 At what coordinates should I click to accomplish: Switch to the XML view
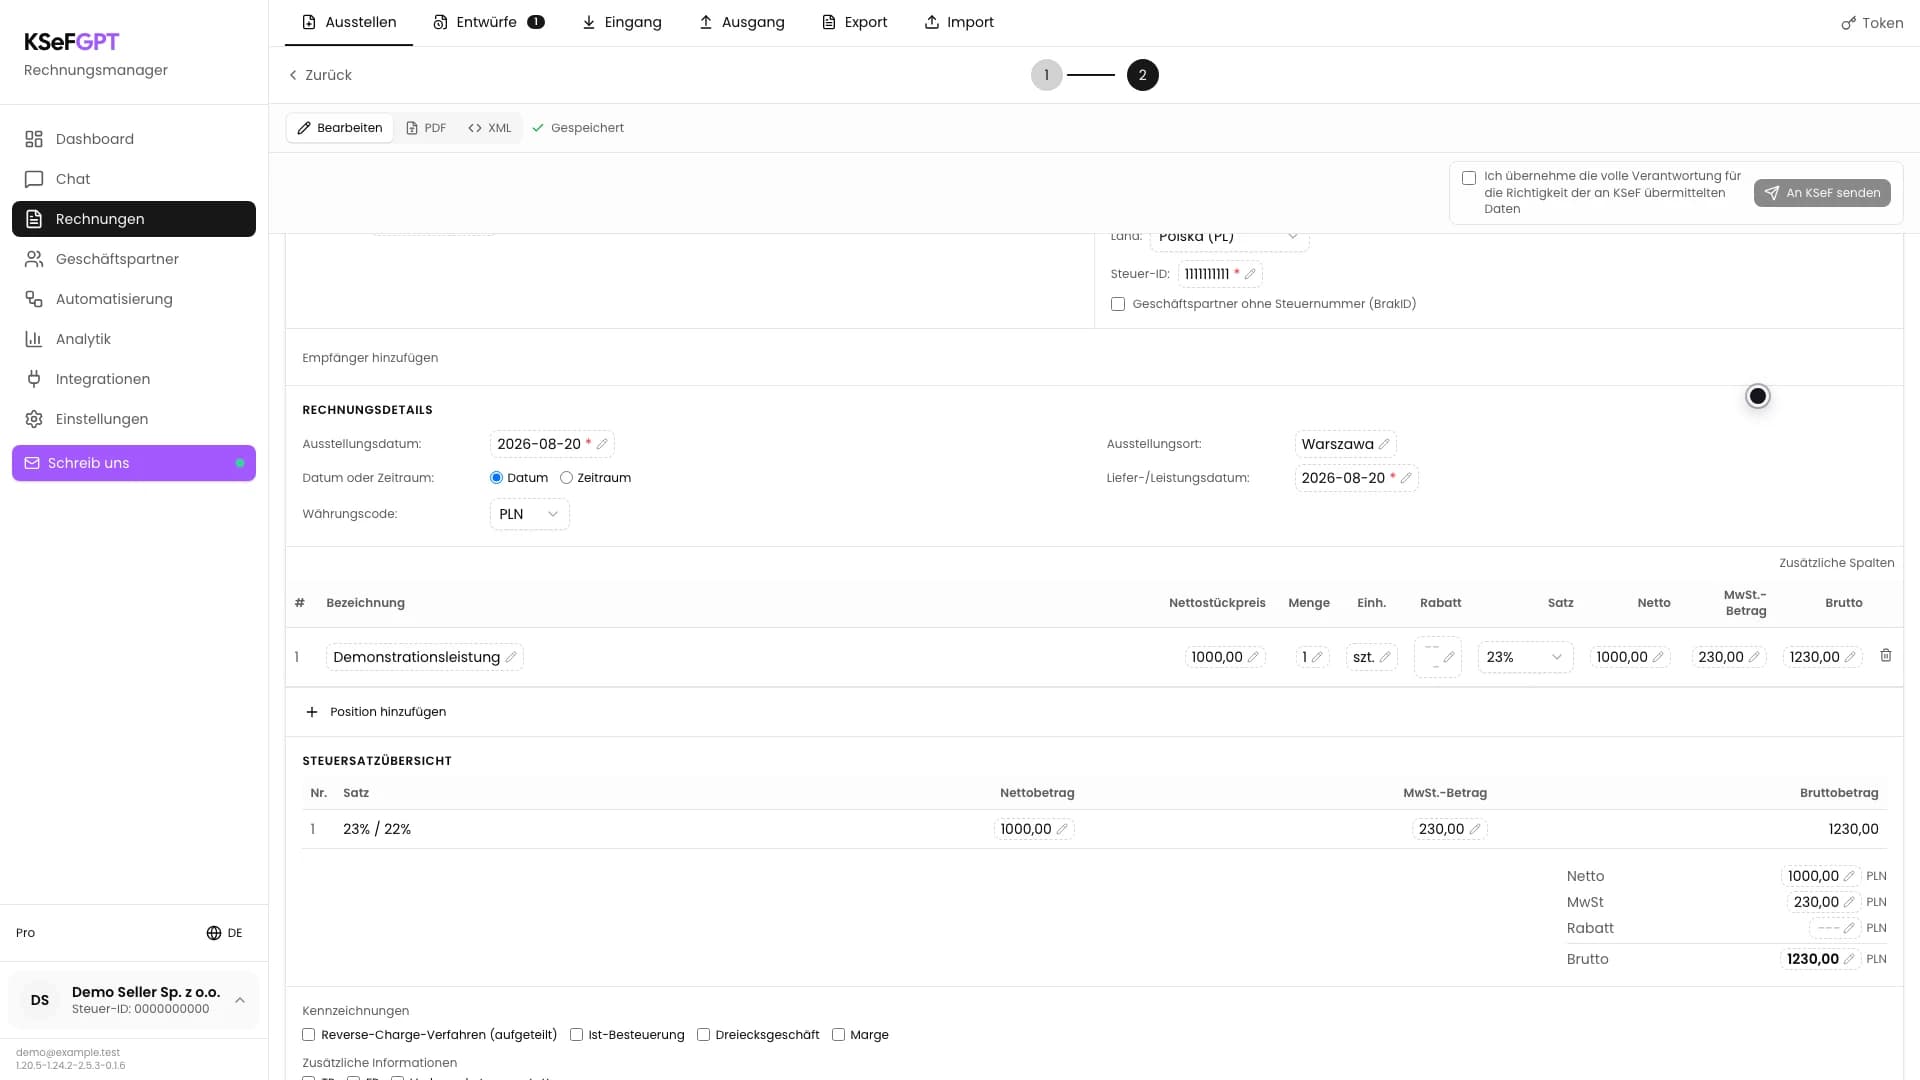tap(490, 128)
